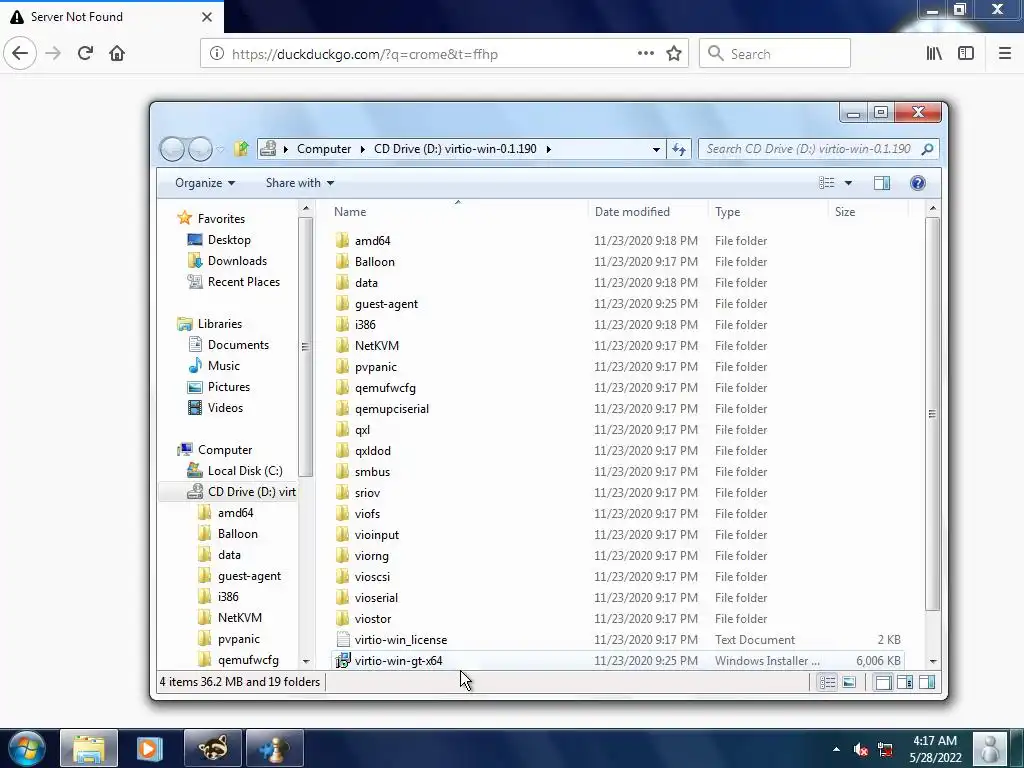Open Explorer help with the question mark icon

[918, 183]
